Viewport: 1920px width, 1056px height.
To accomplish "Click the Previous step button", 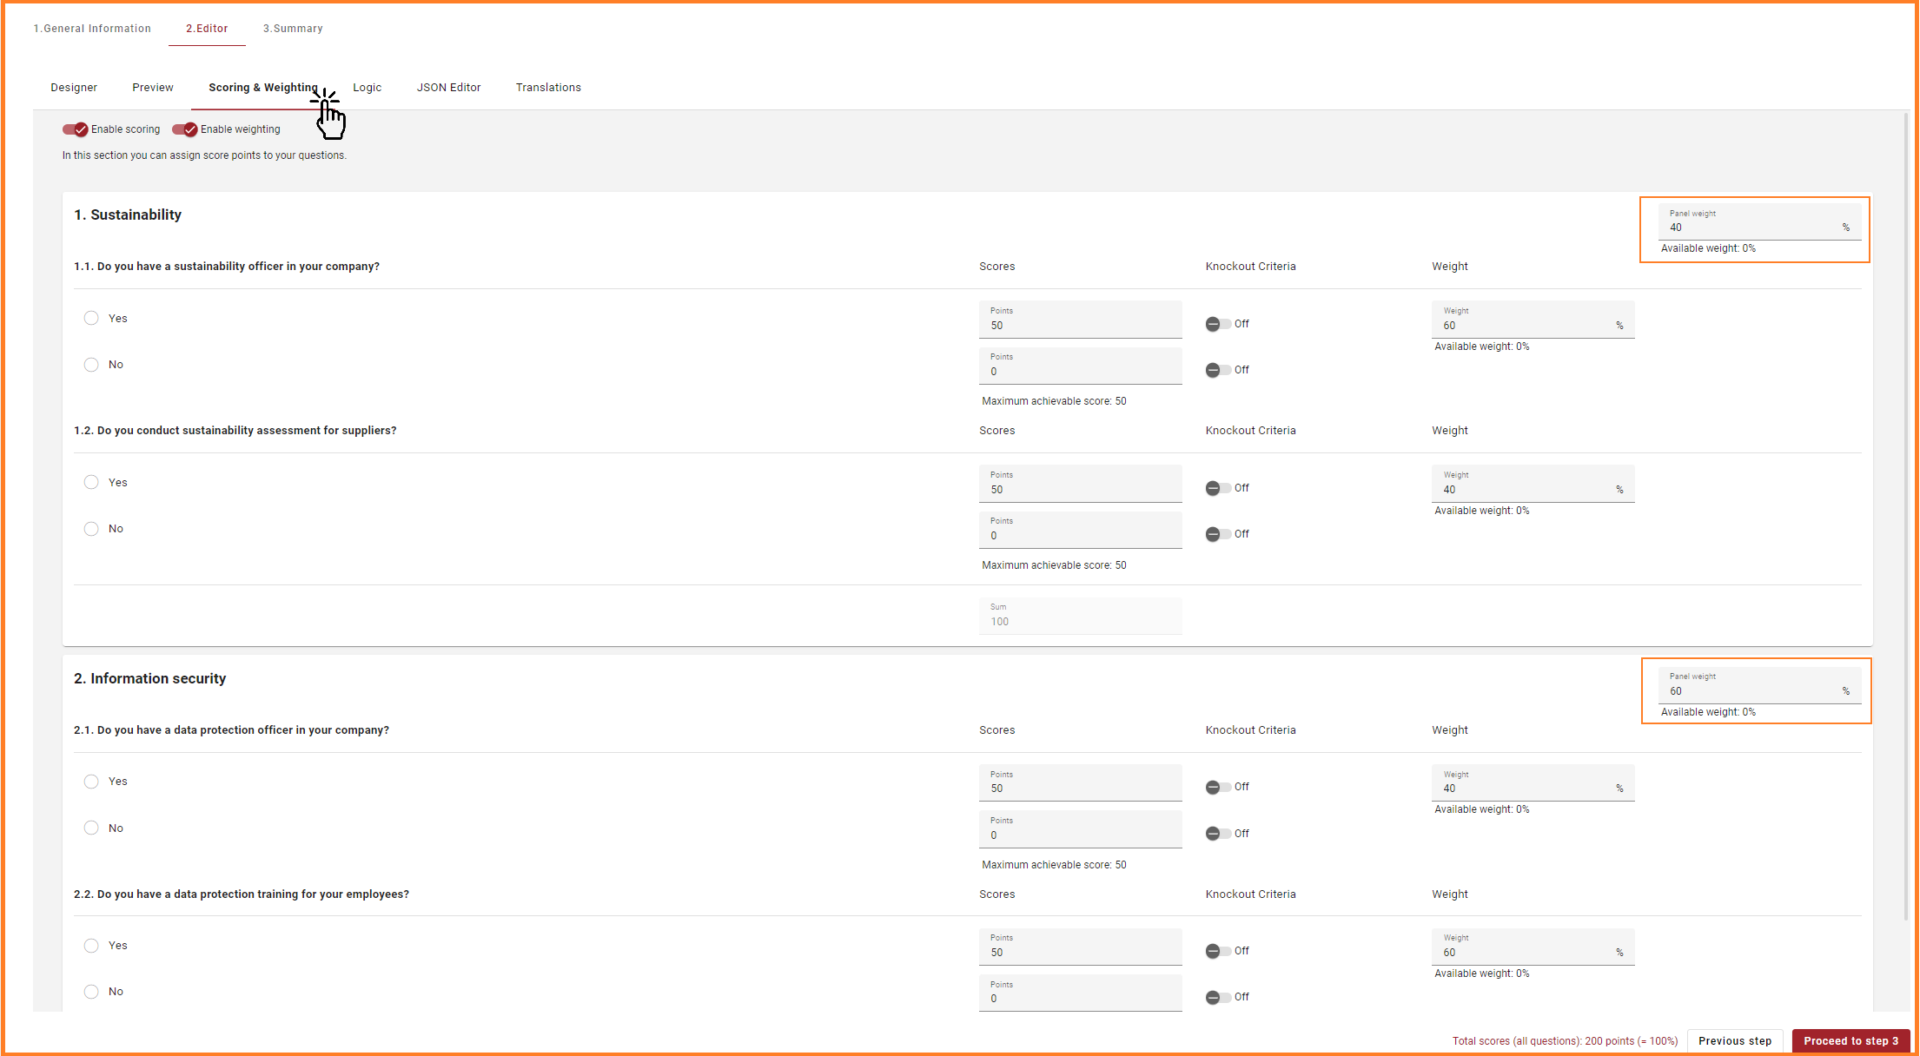I will (x=1734, y=1041).
